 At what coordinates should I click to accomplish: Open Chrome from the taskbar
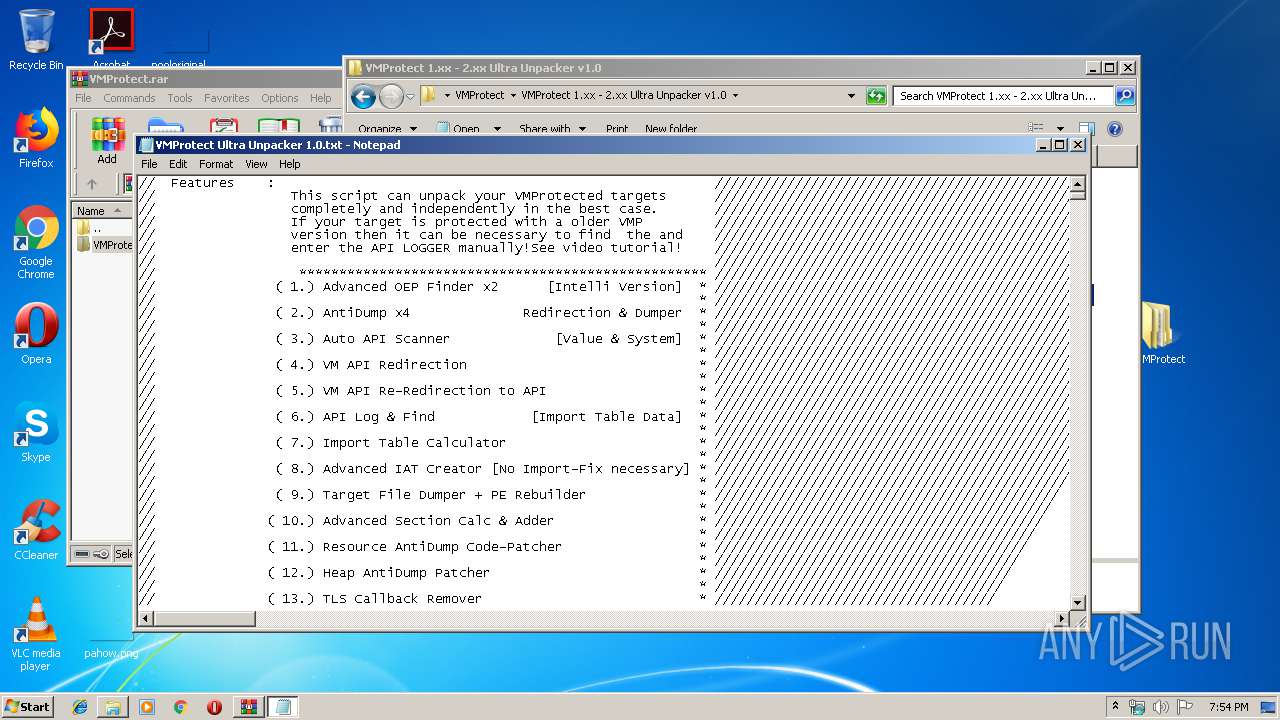coord(180,707)
